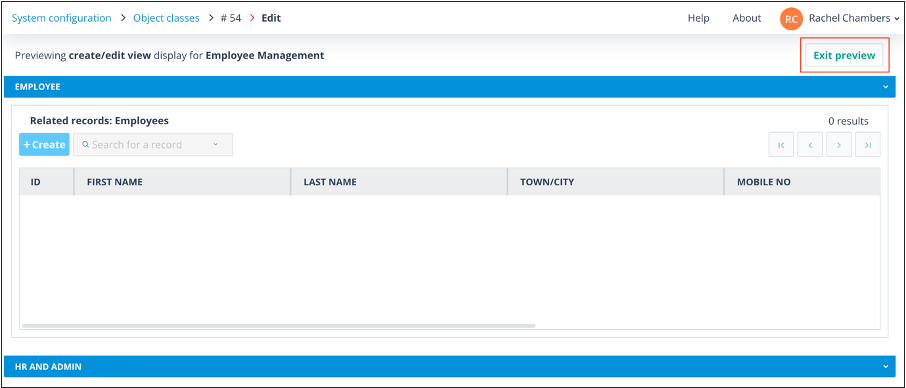Go to Object classes breadcrumb
906x388 pixels.
click(166, 18)
